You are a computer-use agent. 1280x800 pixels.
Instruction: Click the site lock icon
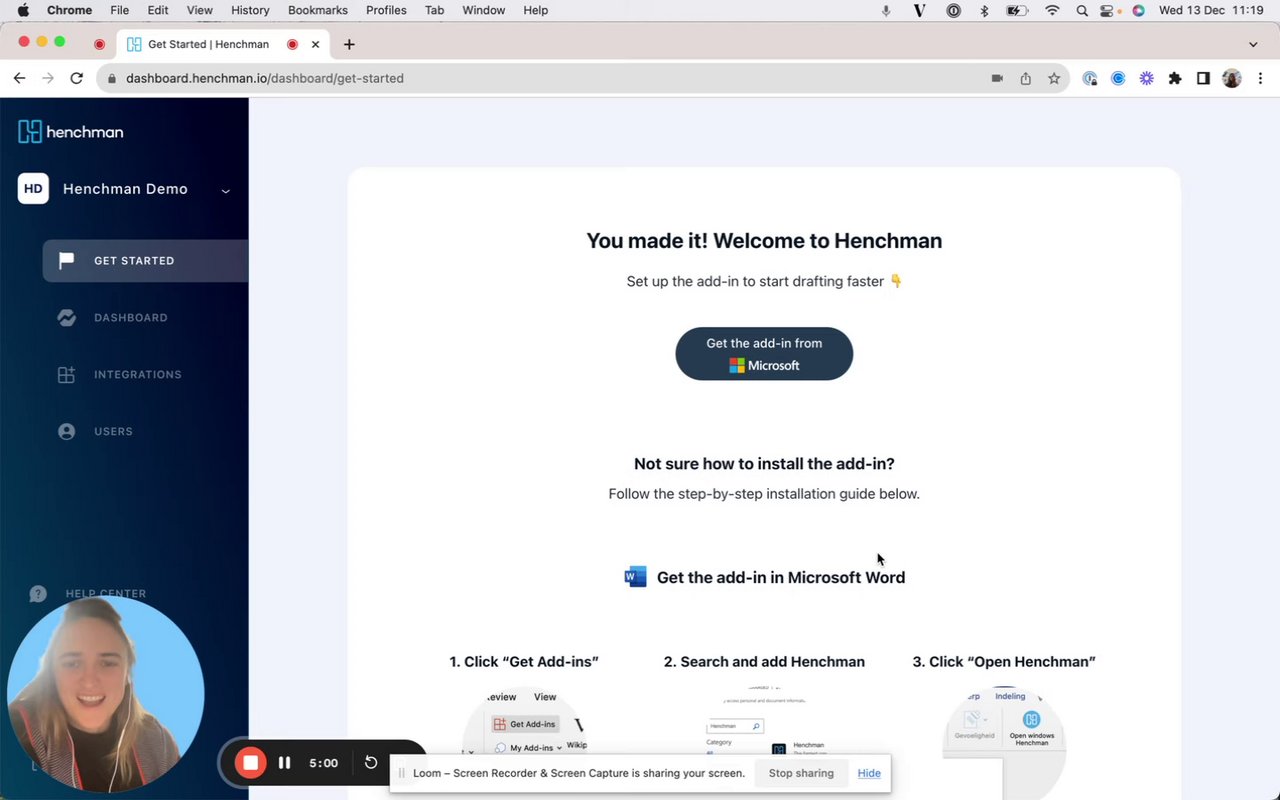(112, 78)
